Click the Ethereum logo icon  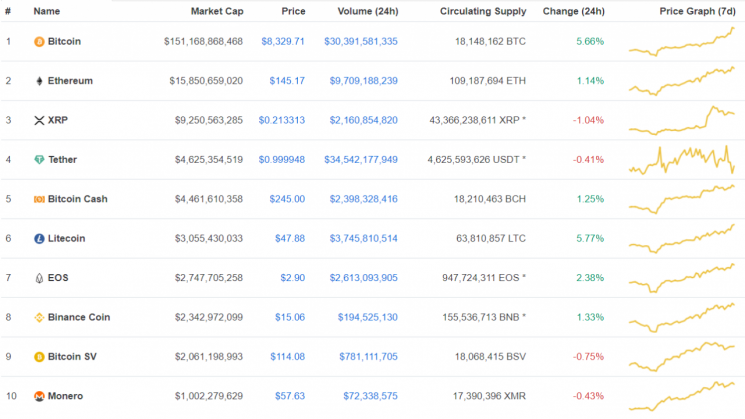pyautogui.click(x=39, y=81)
